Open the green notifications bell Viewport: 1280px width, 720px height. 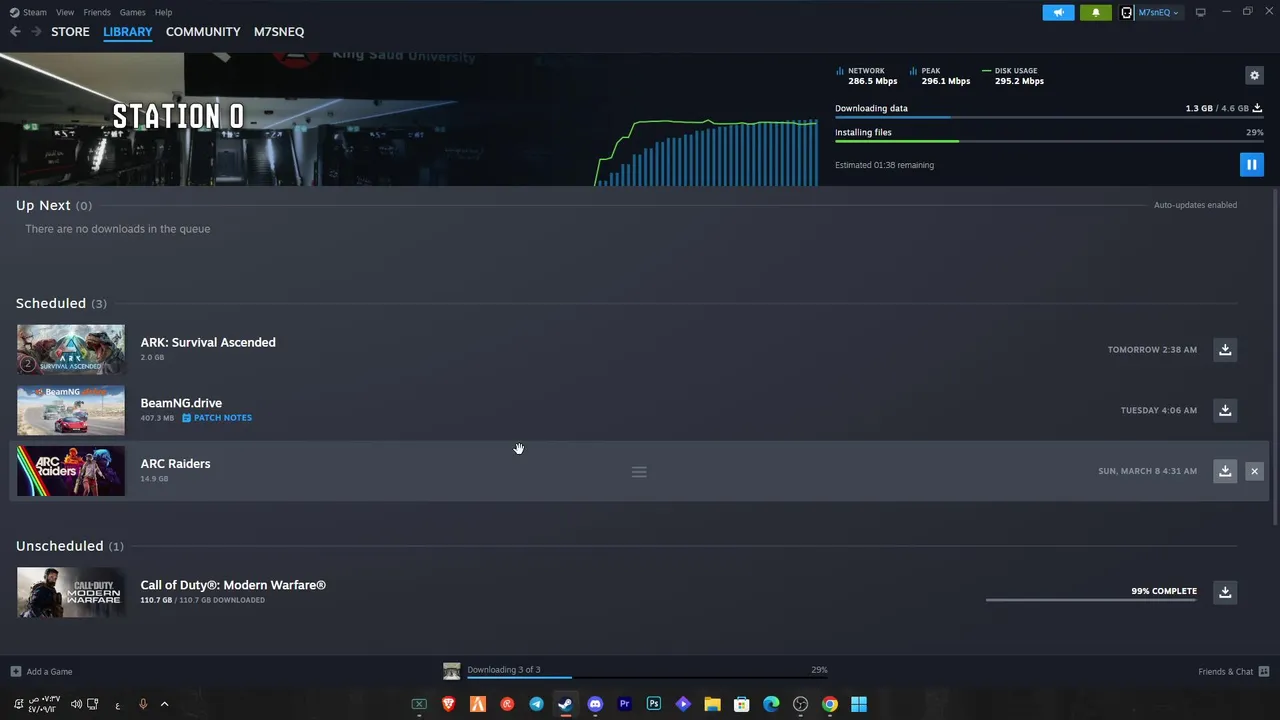click(1095, 12)
